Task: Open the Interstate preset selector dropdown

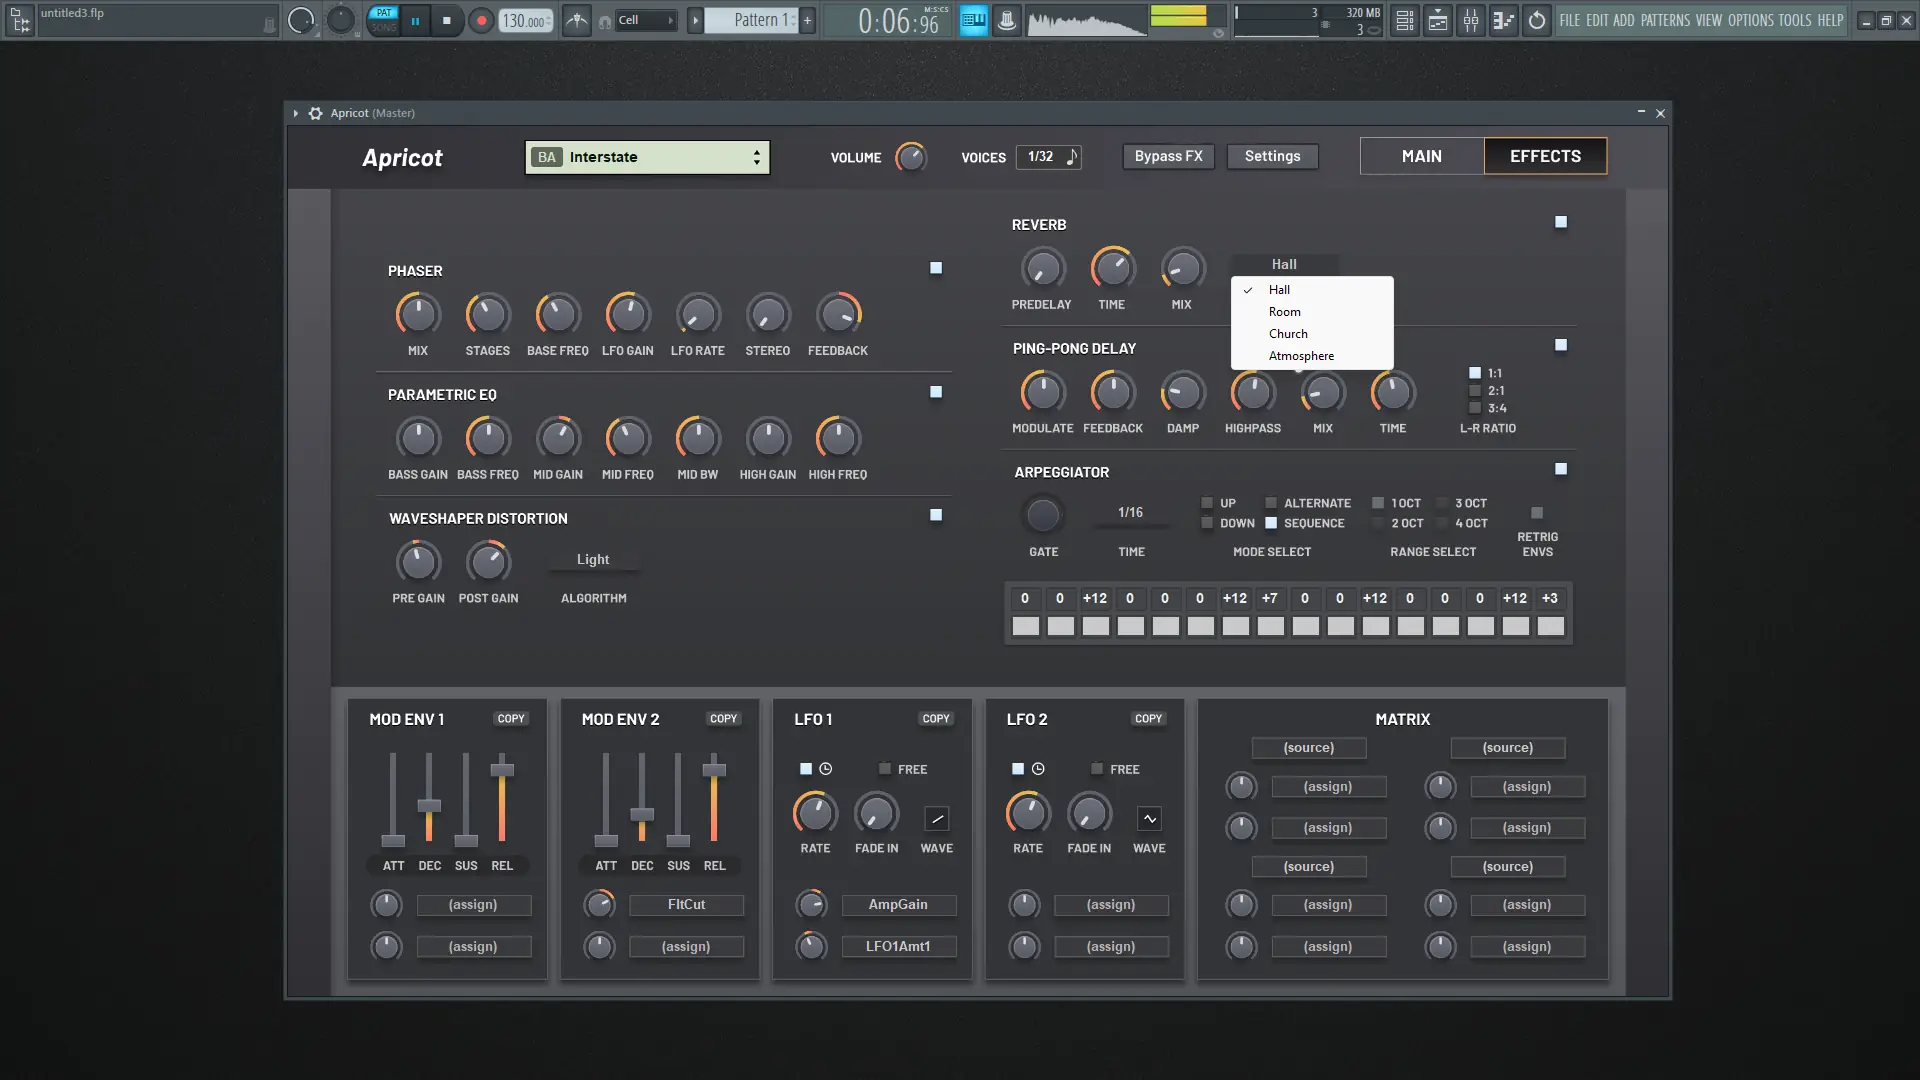Action: pyautogui.click(x=647, y=157)
